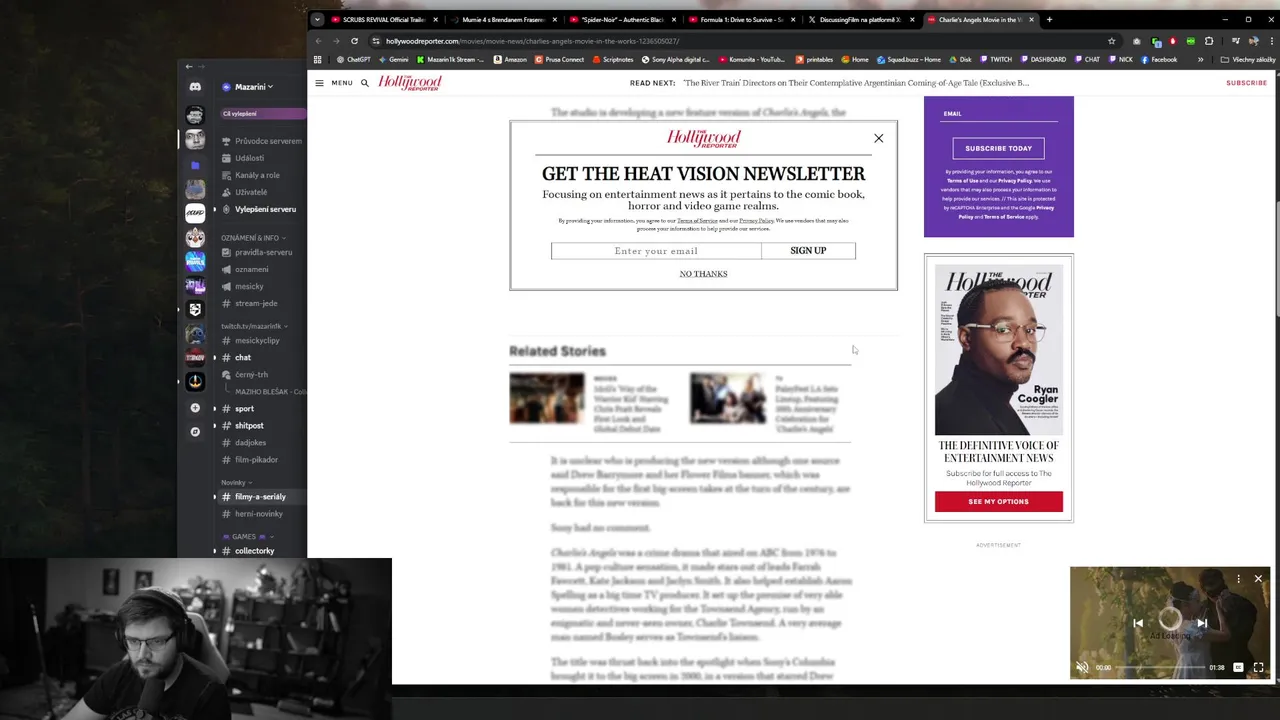Open the River Train READ NEXT headline
Viewport: 1280px width, 720px height.
[856, 83]
